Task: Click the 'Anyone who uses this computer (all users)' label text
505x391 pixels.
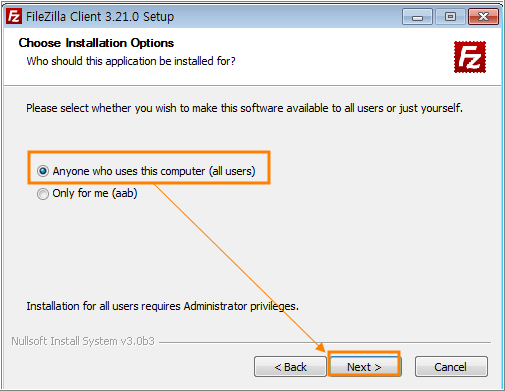Action: (x=154, y=171)
